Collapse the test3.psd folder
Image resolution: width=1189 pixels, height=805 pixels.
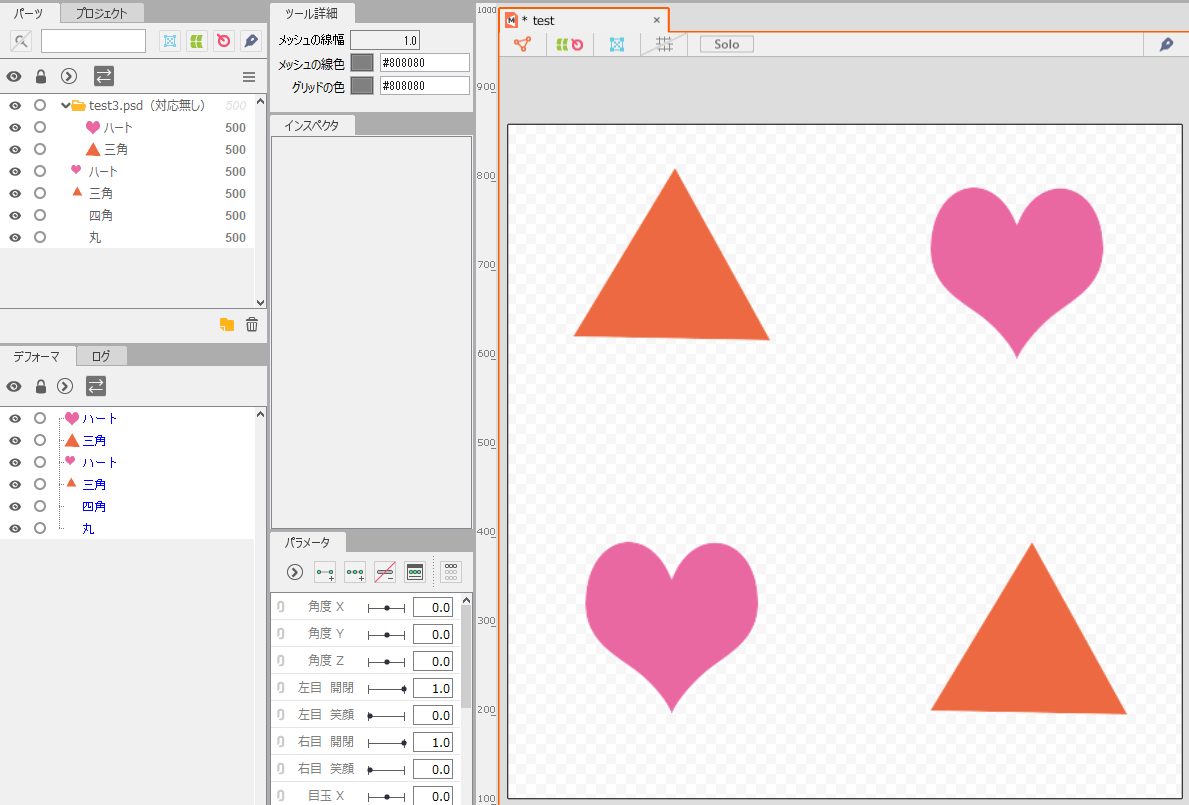click(65, 106)
